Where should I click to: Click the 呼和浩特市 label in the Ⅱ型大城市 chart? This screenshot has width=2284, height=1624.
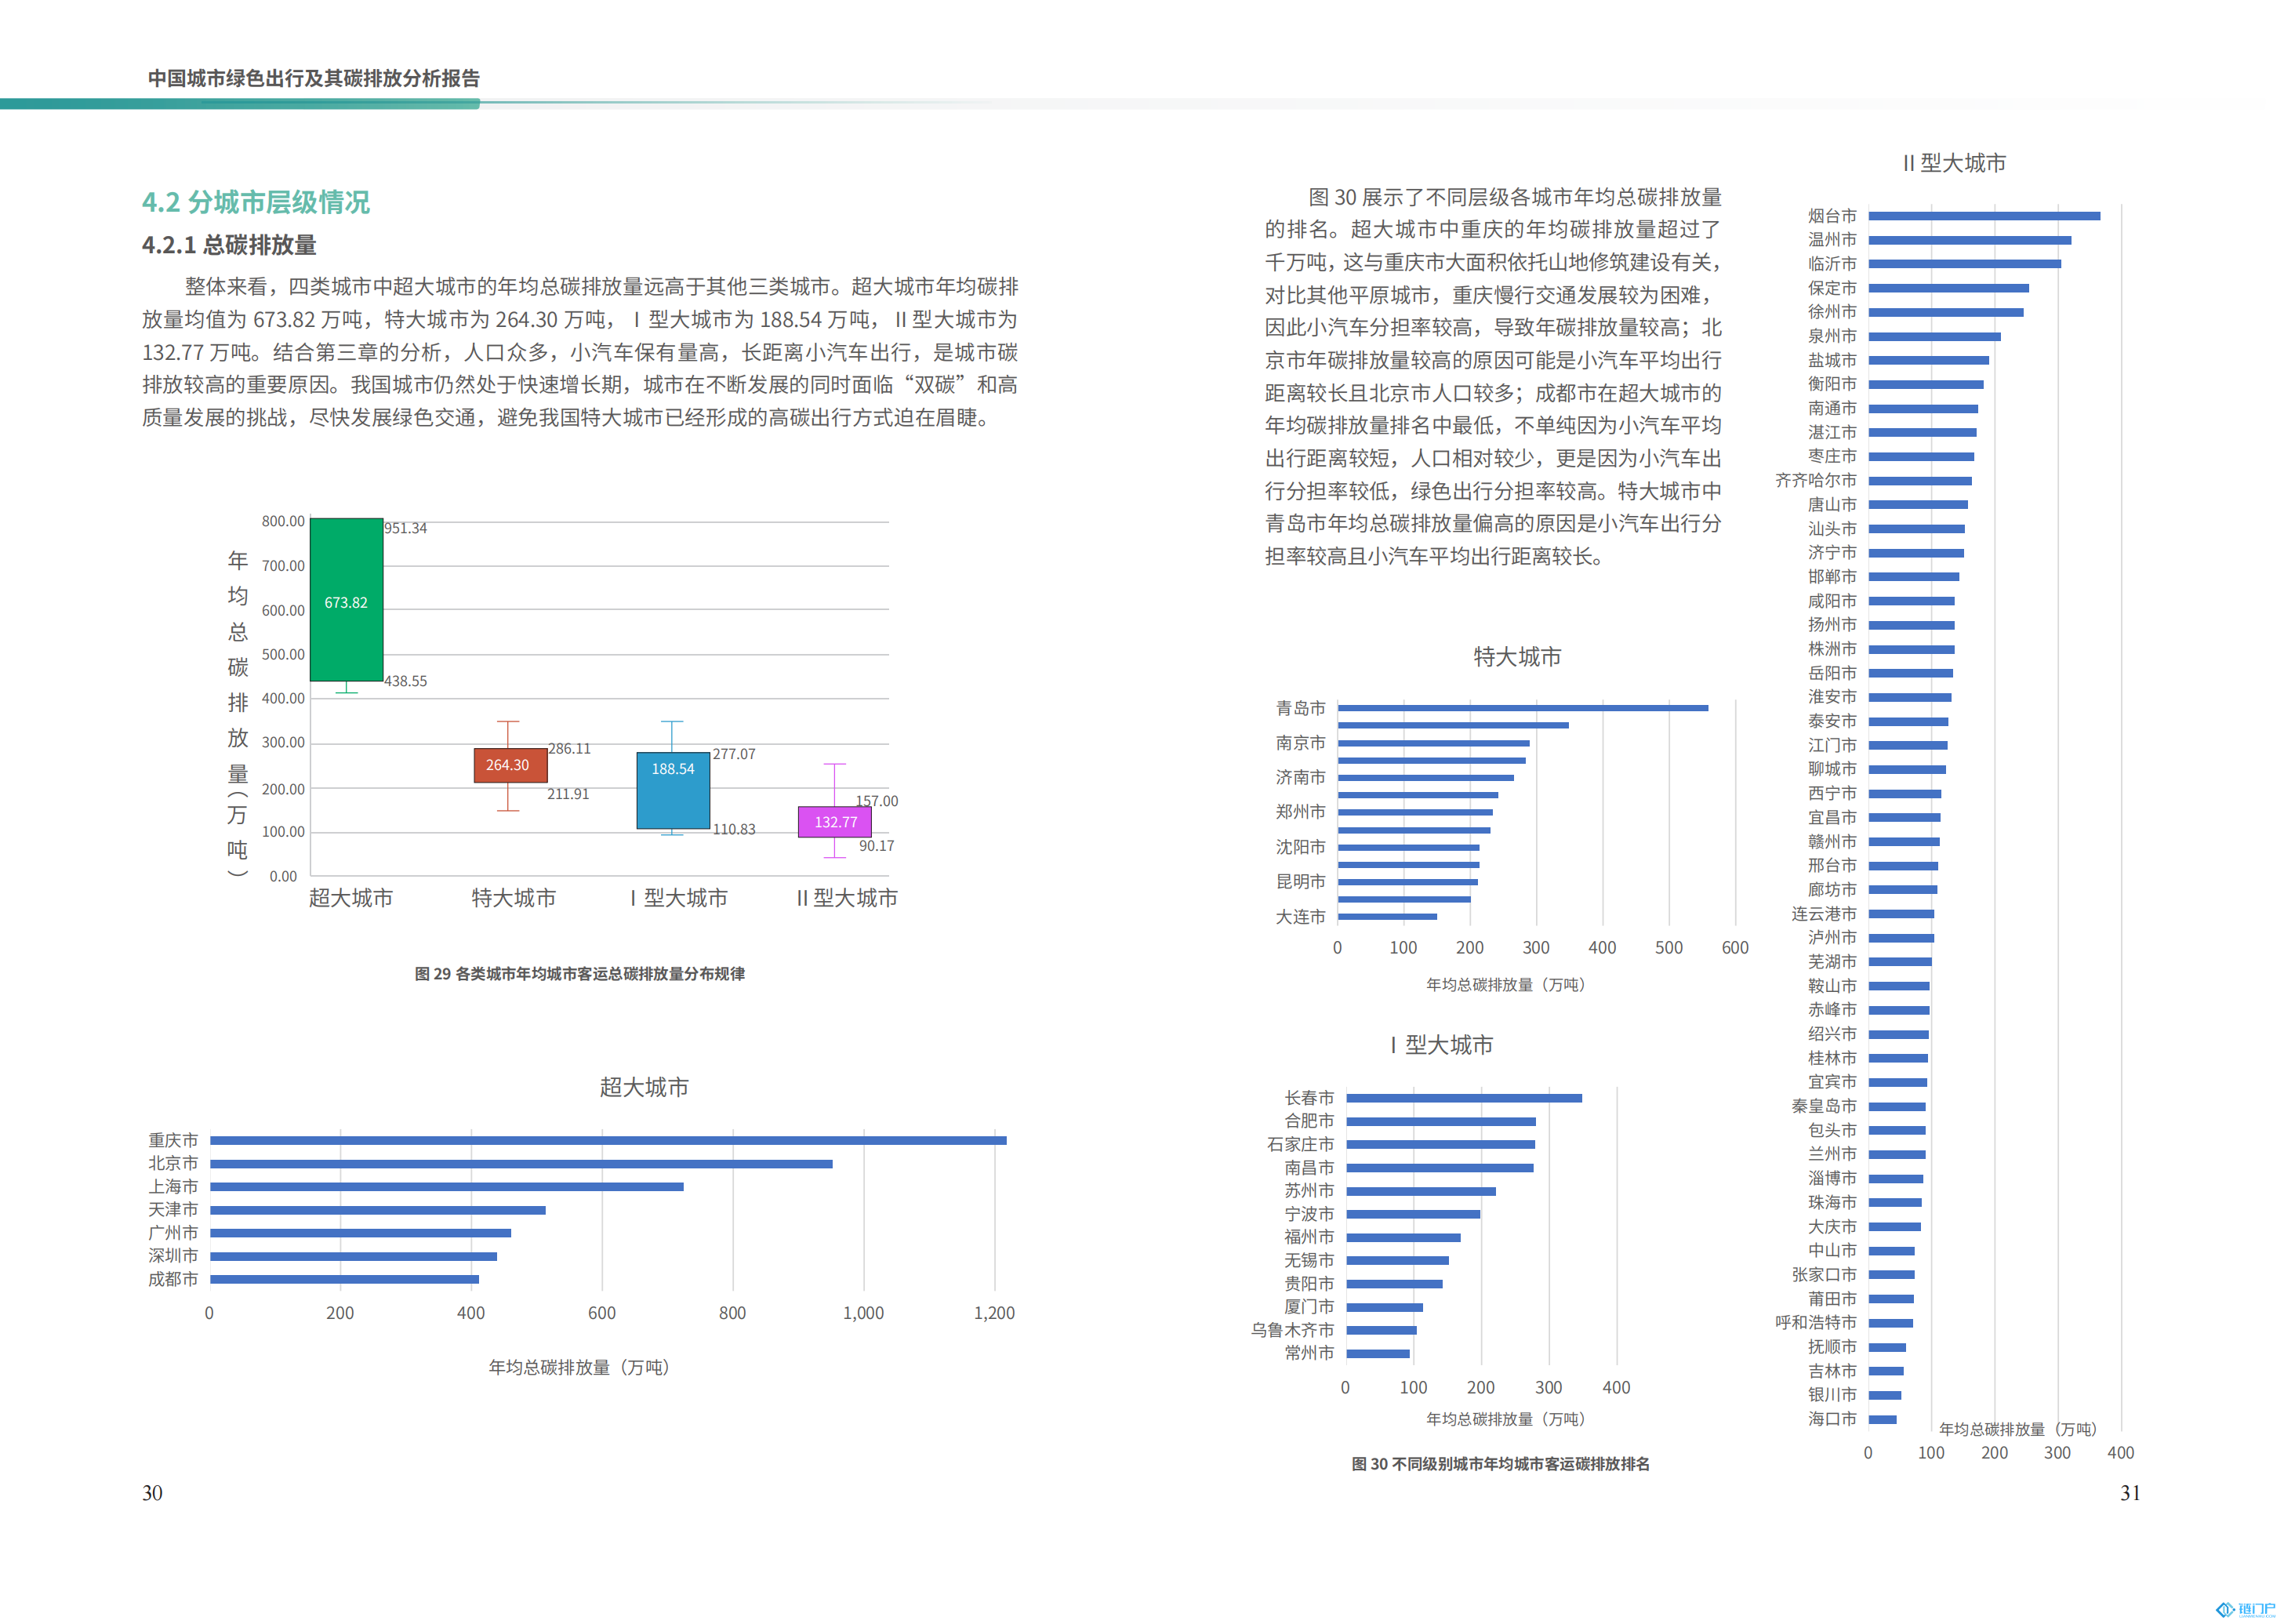pos(1816,1323)
